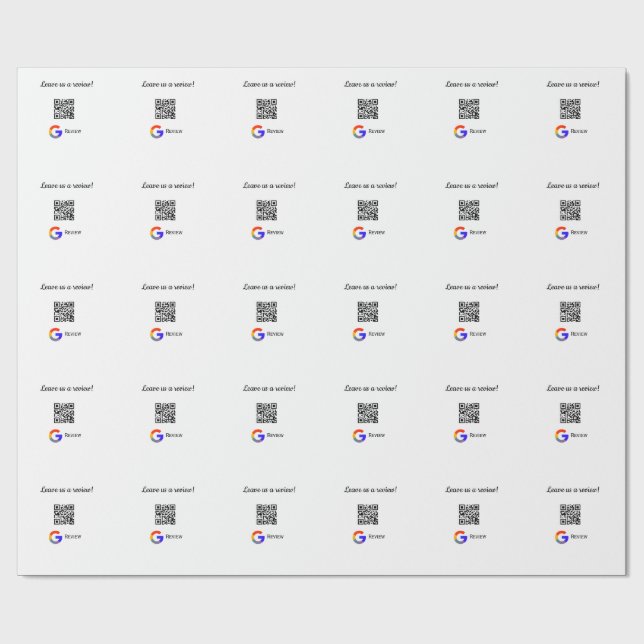Click the QR code on the top-right sticker
This screenshot has width=644, height=644.
570,109
